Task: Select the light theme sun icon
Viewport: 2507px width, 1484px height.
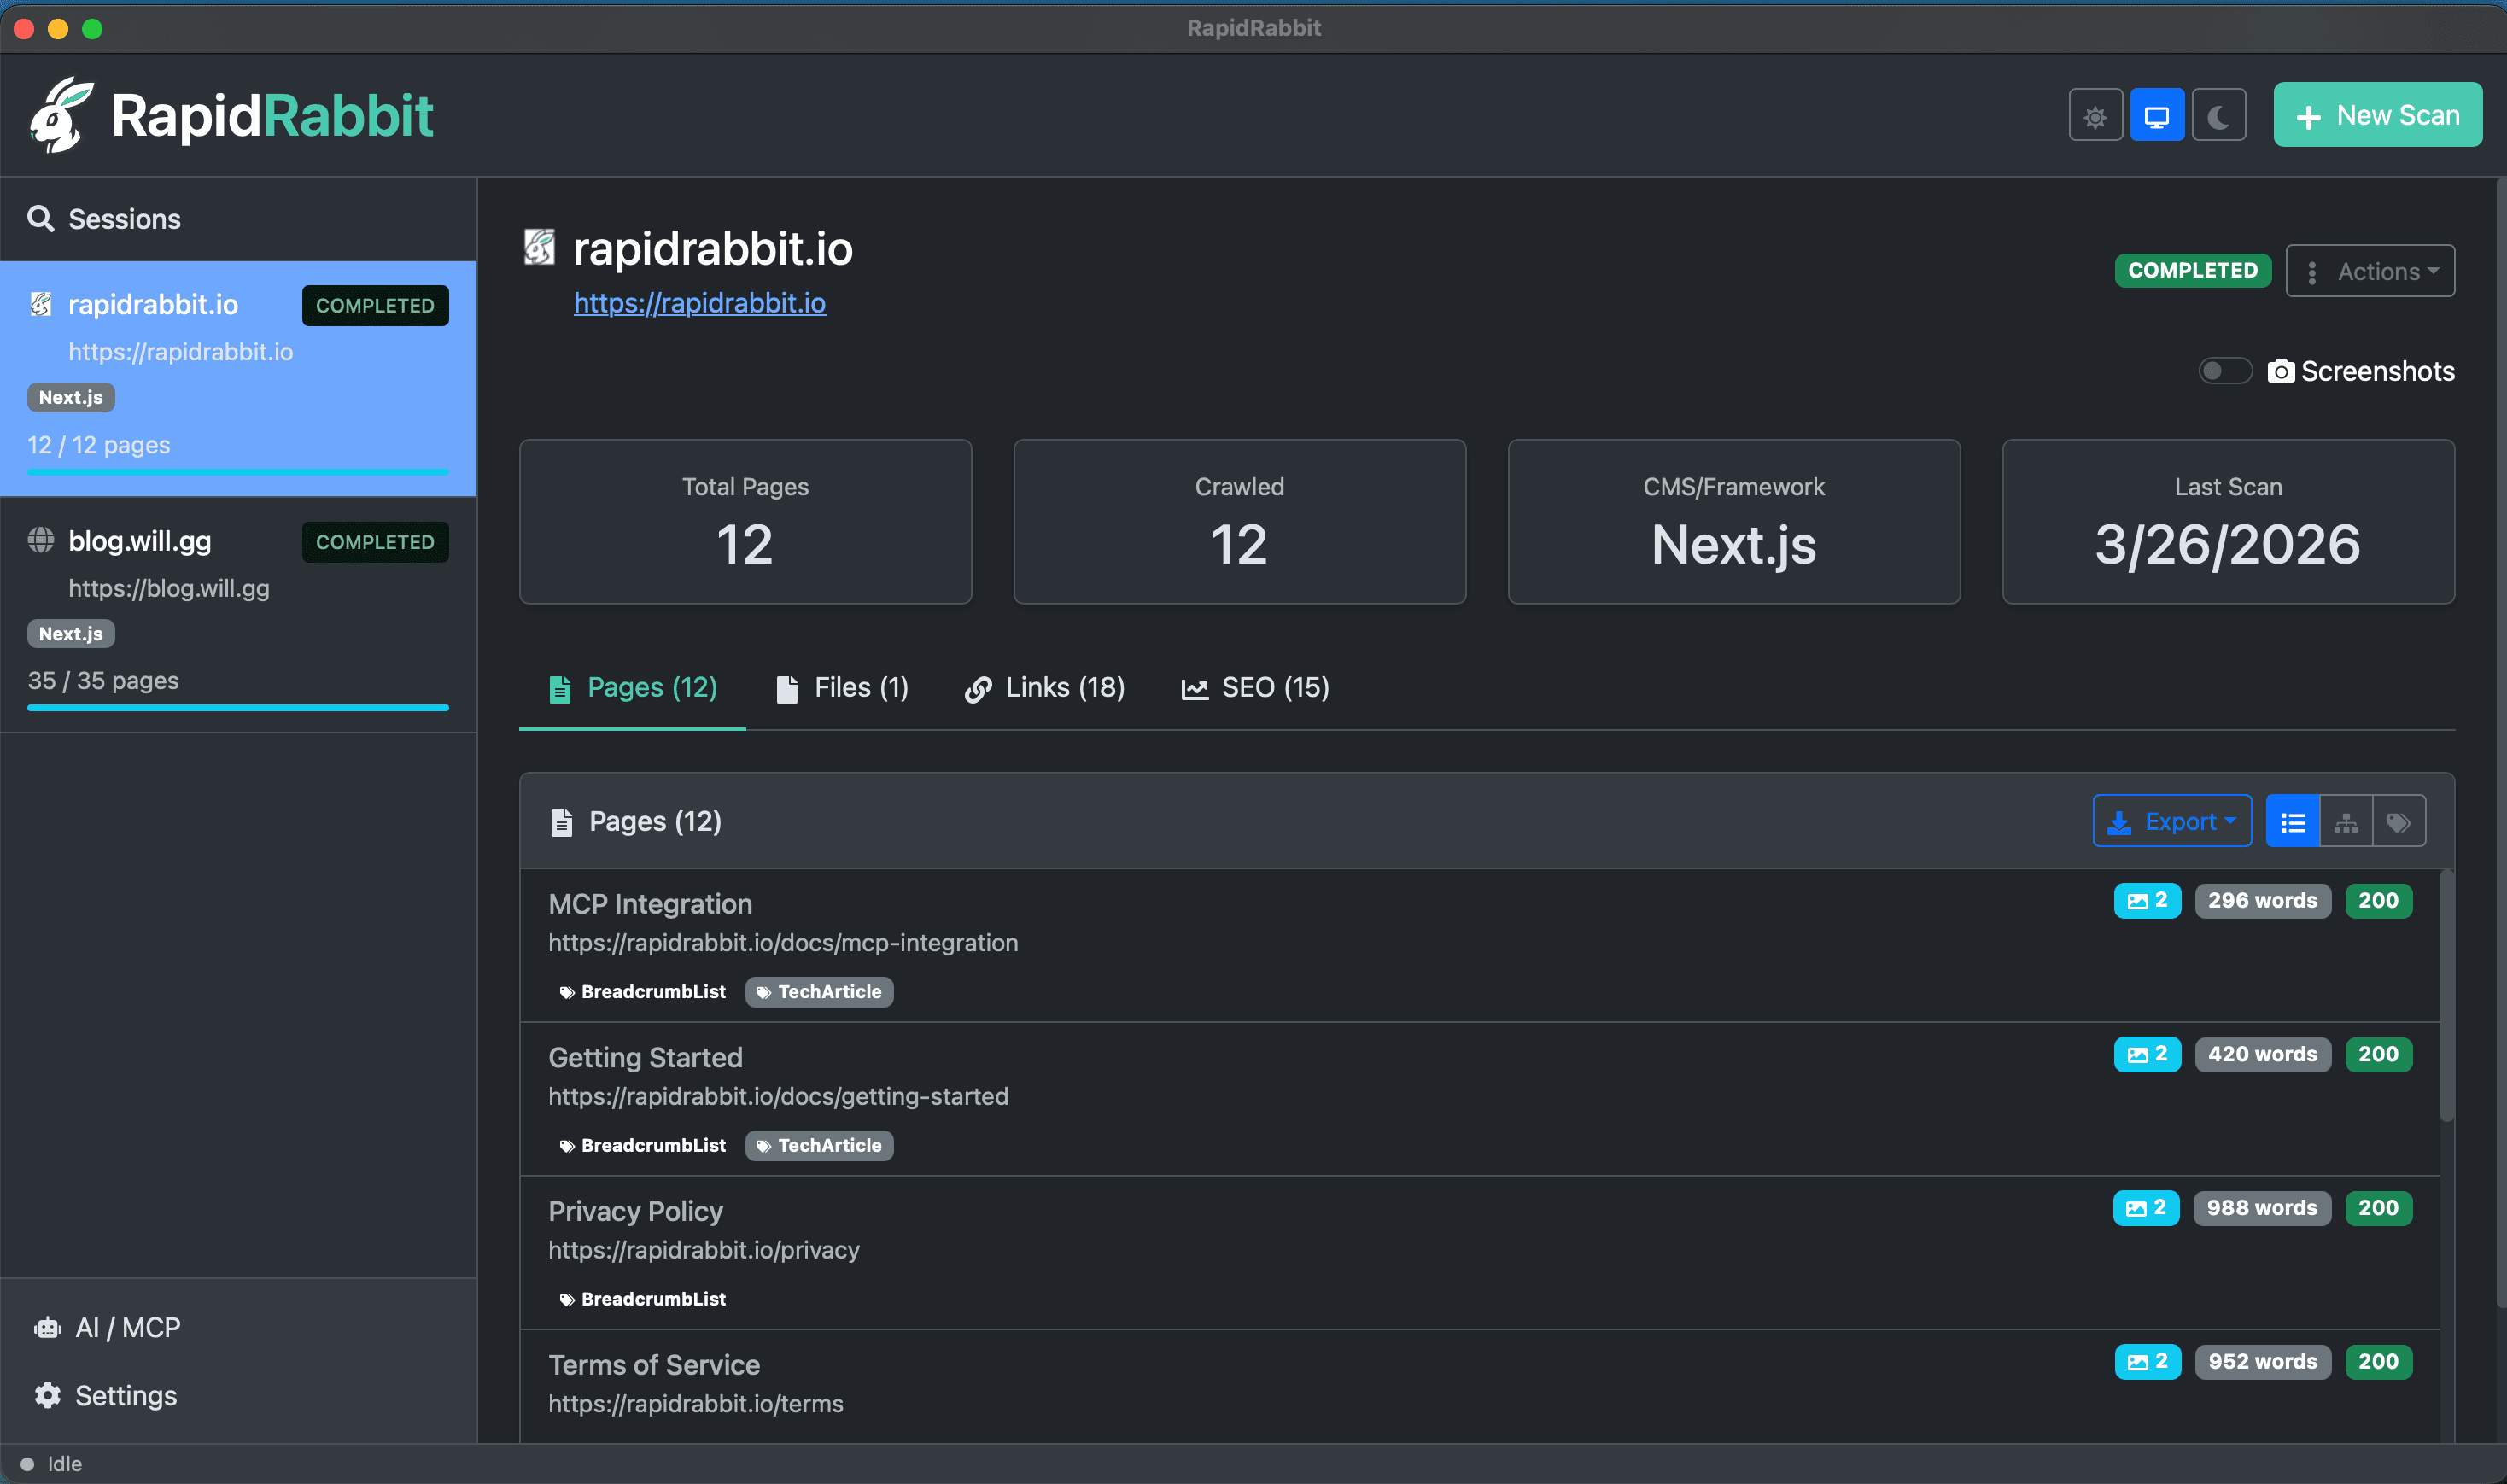Action: 2094,114
